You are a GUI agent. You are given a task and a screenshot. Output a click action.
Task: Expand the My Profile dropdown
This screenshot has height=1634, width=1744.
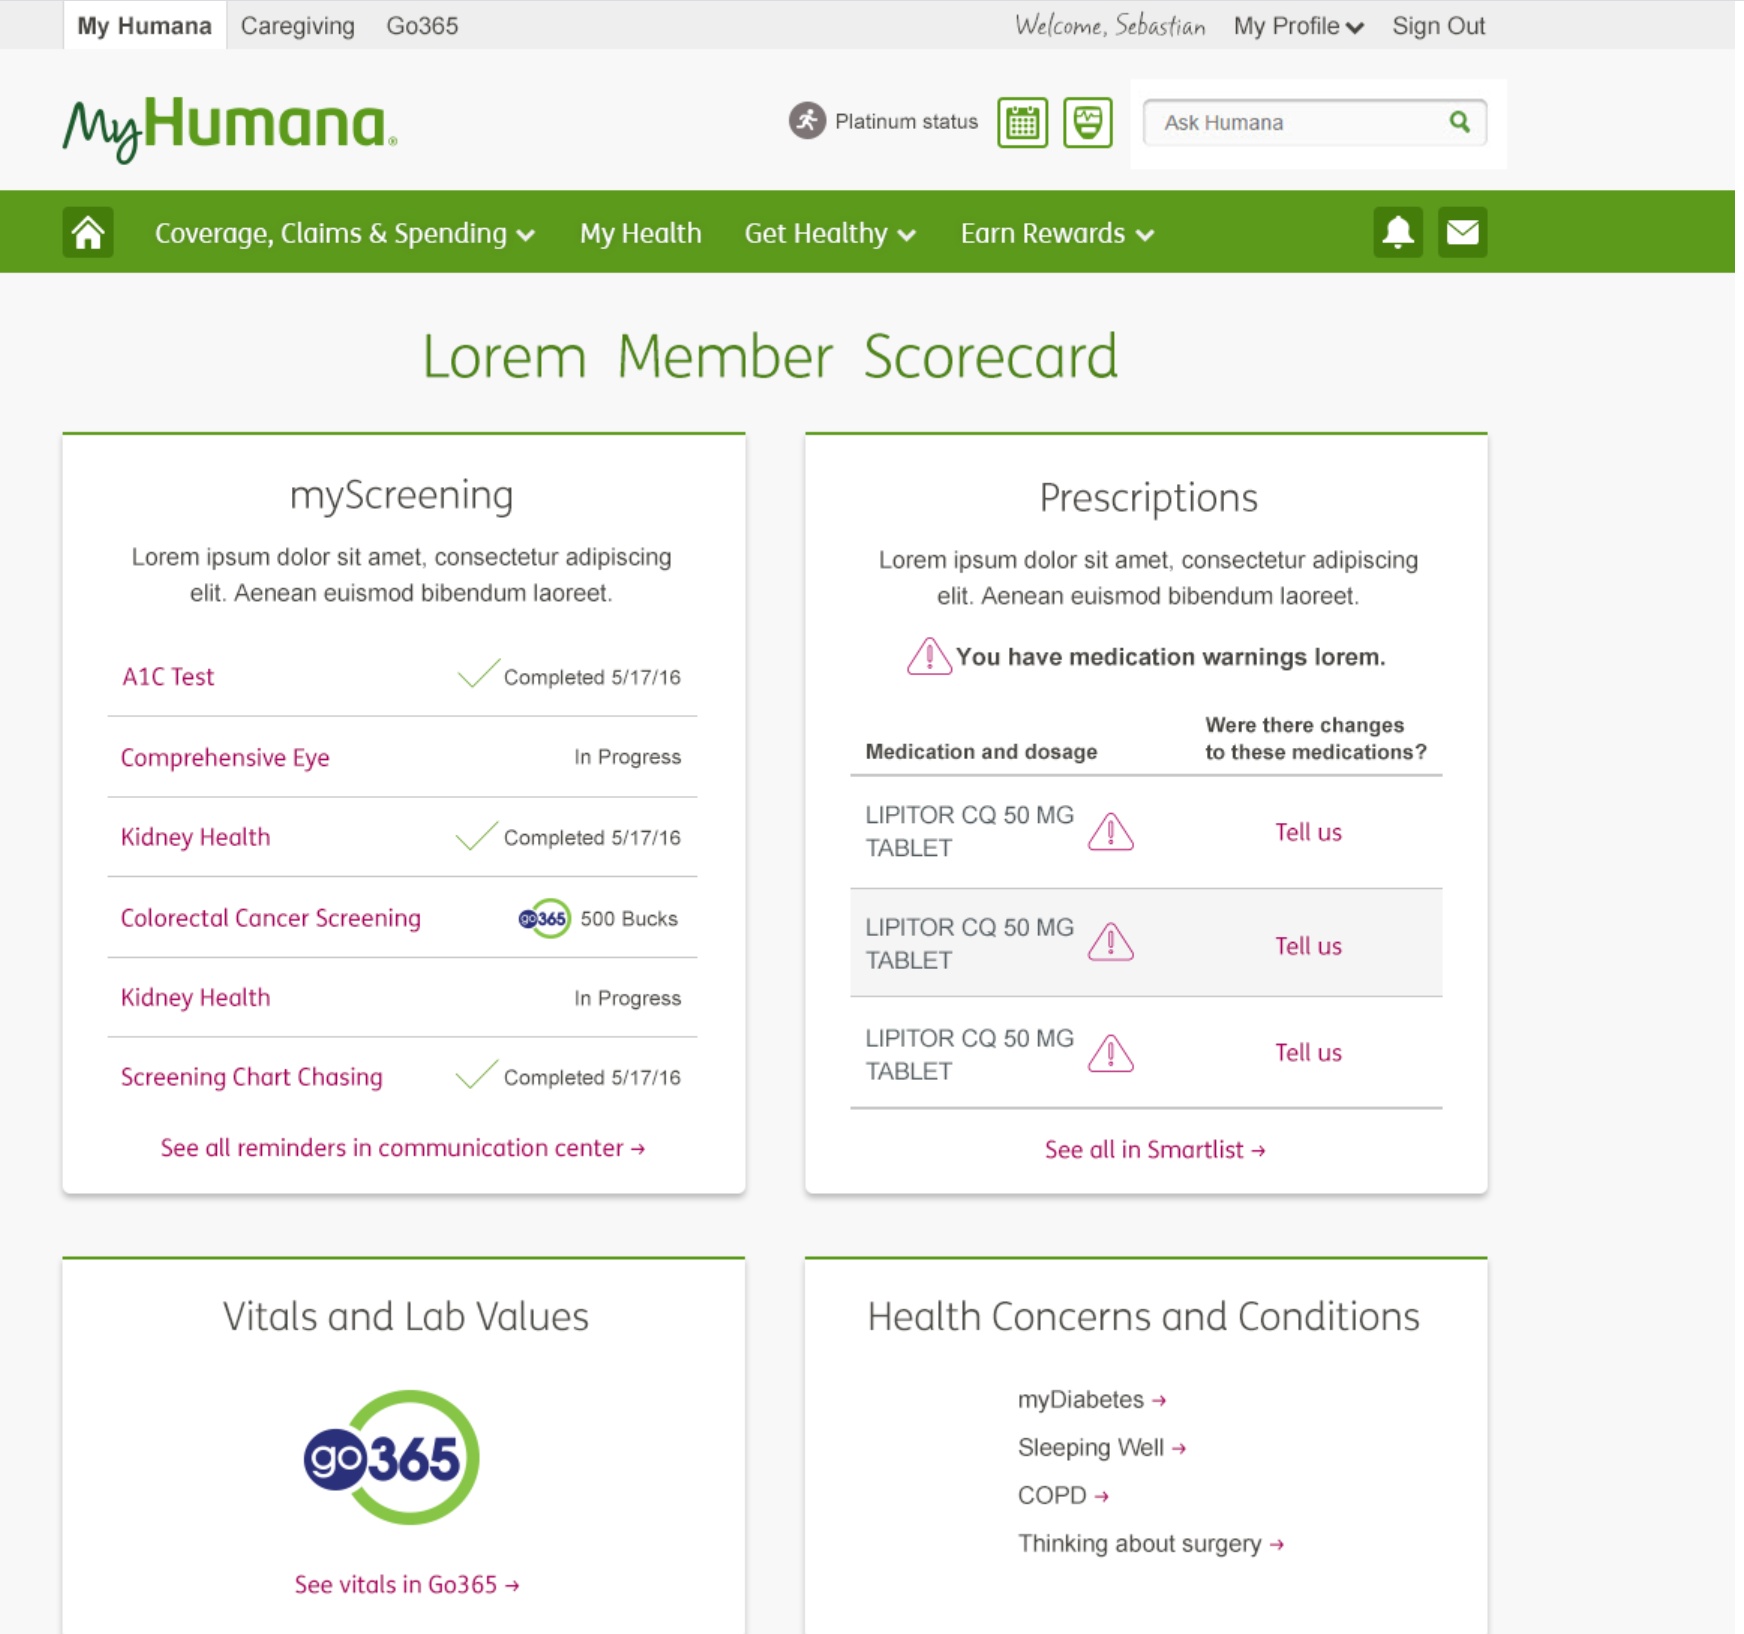tap(1298, 26)
